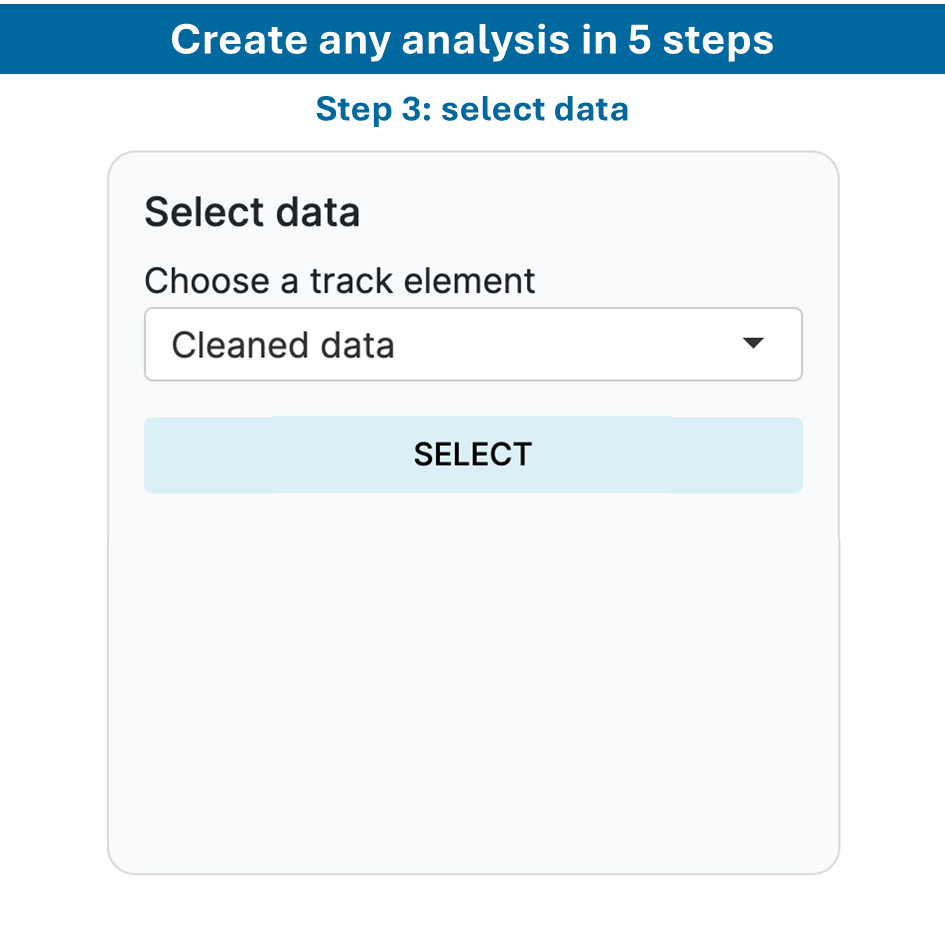Click the "Step 3: select data" subtitle
This screenshot has width=945, height=945.
click(472, 108)
